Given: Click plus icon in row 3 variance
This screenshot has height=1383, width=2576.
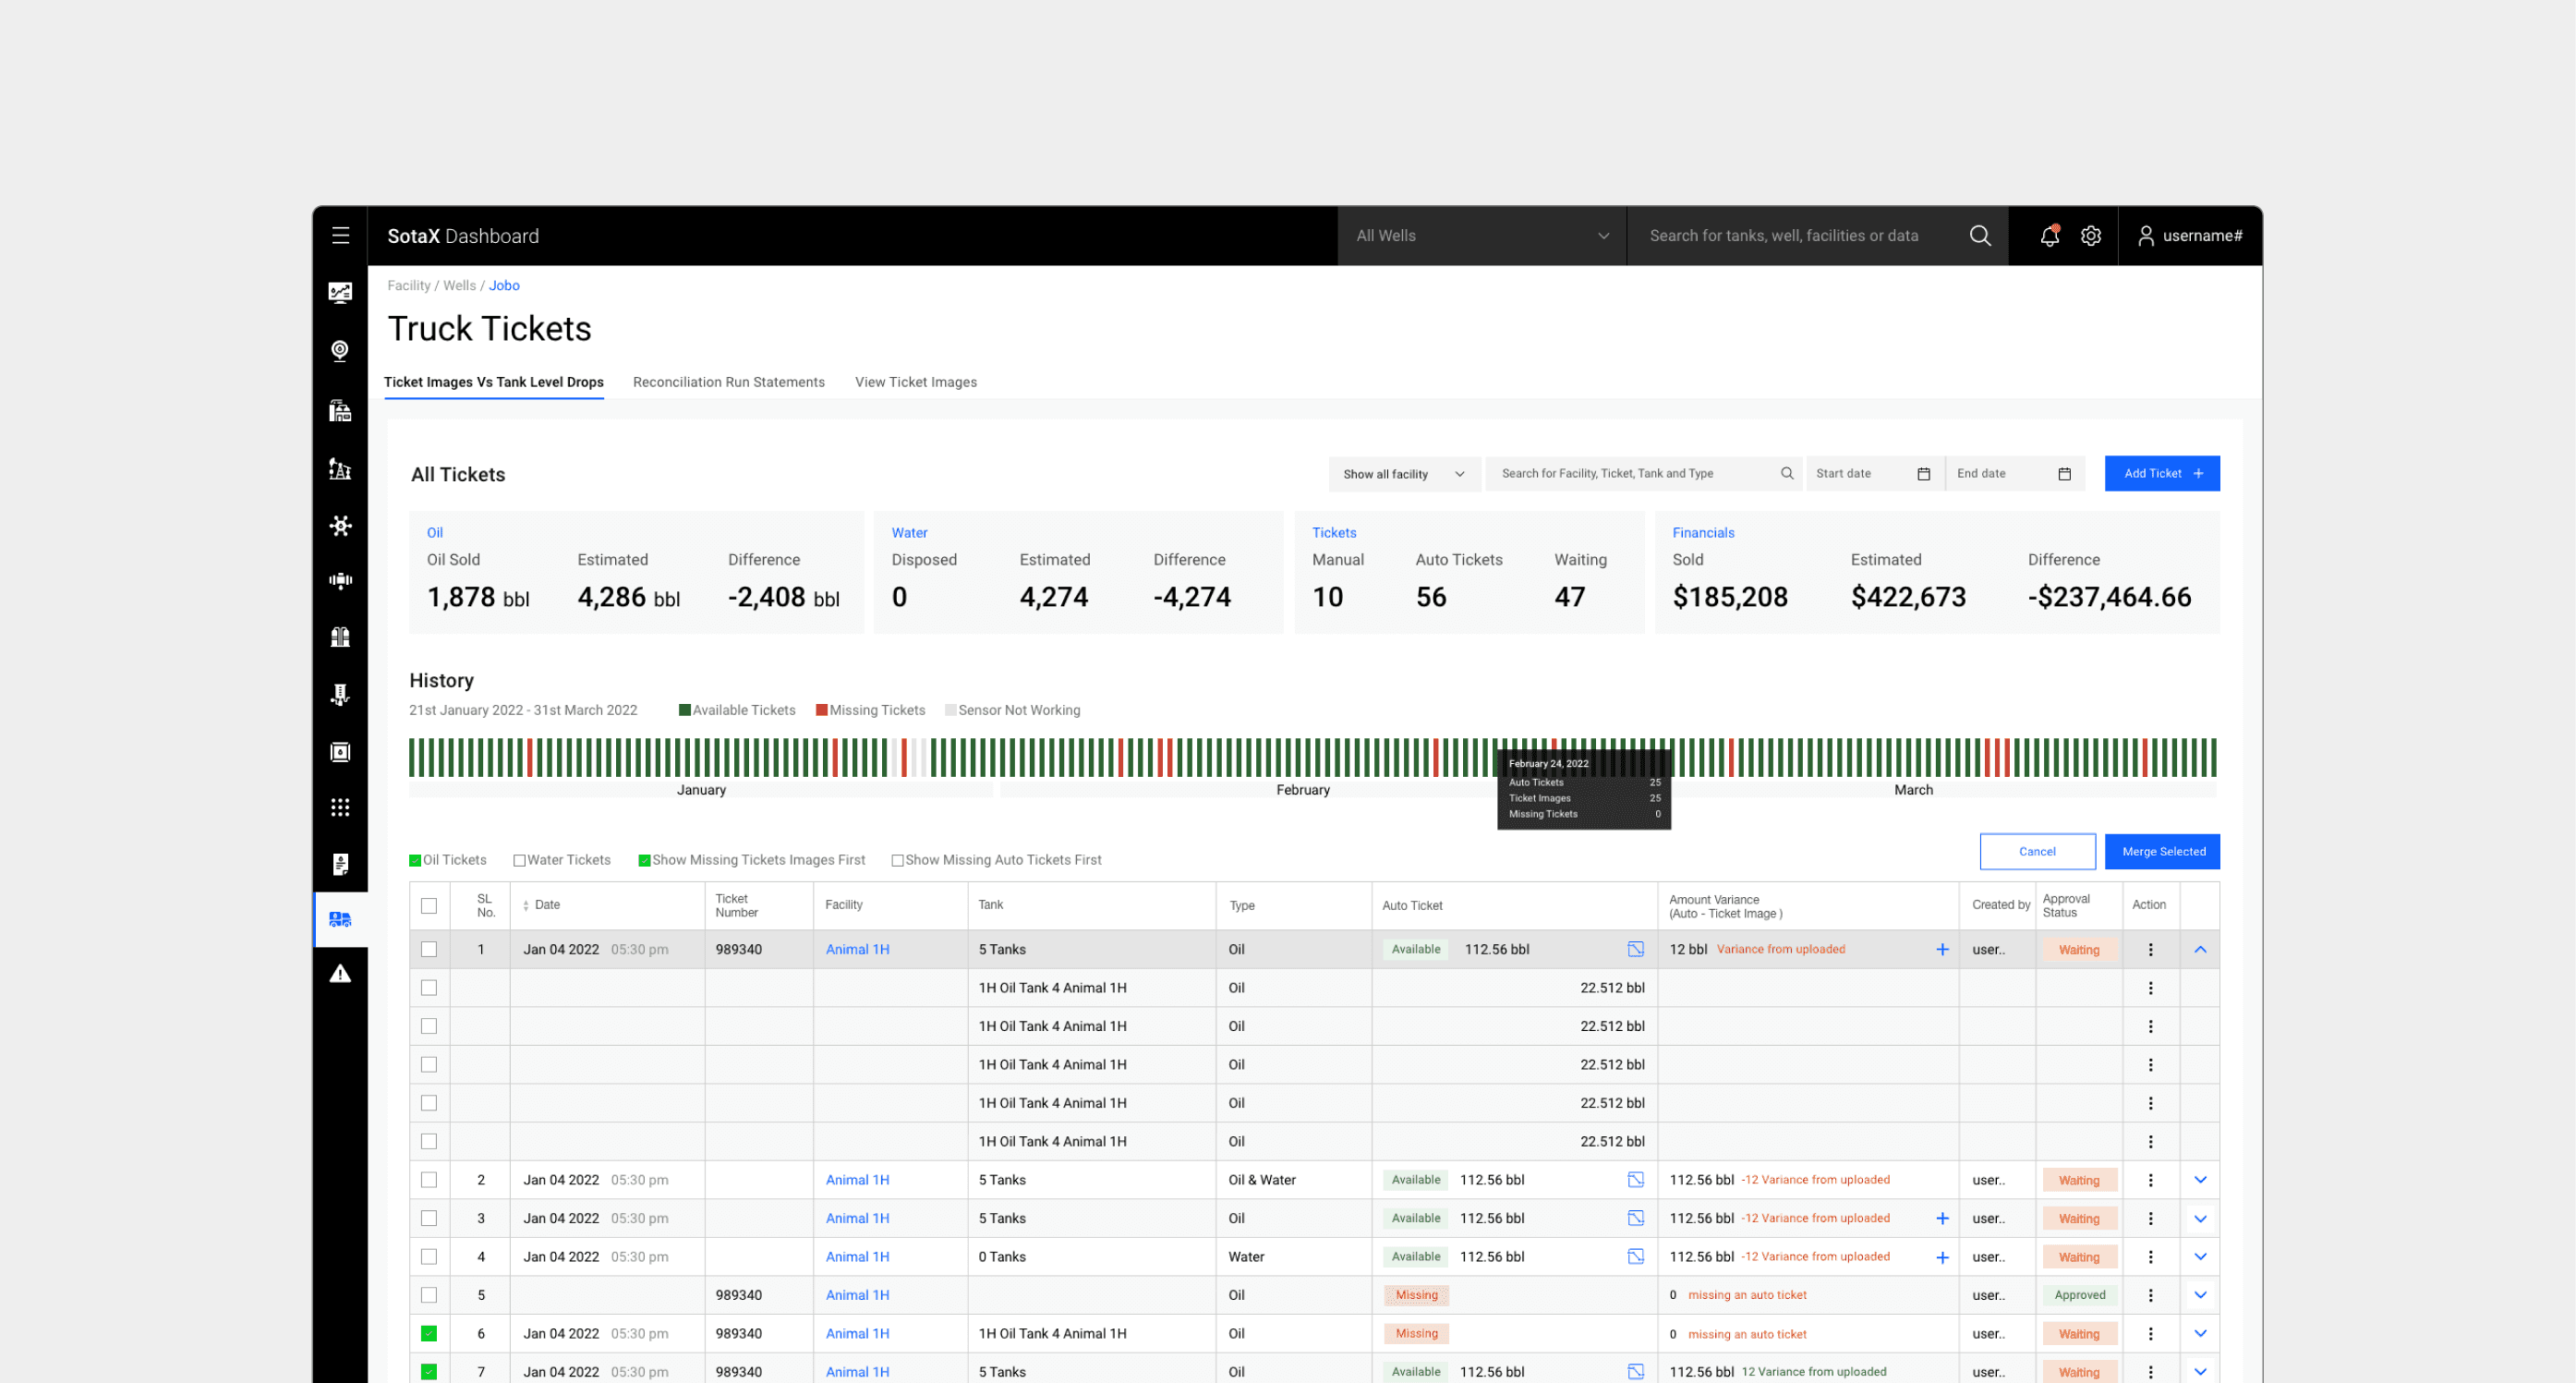Looking at the screenshot, I should click(1941, 1218).
